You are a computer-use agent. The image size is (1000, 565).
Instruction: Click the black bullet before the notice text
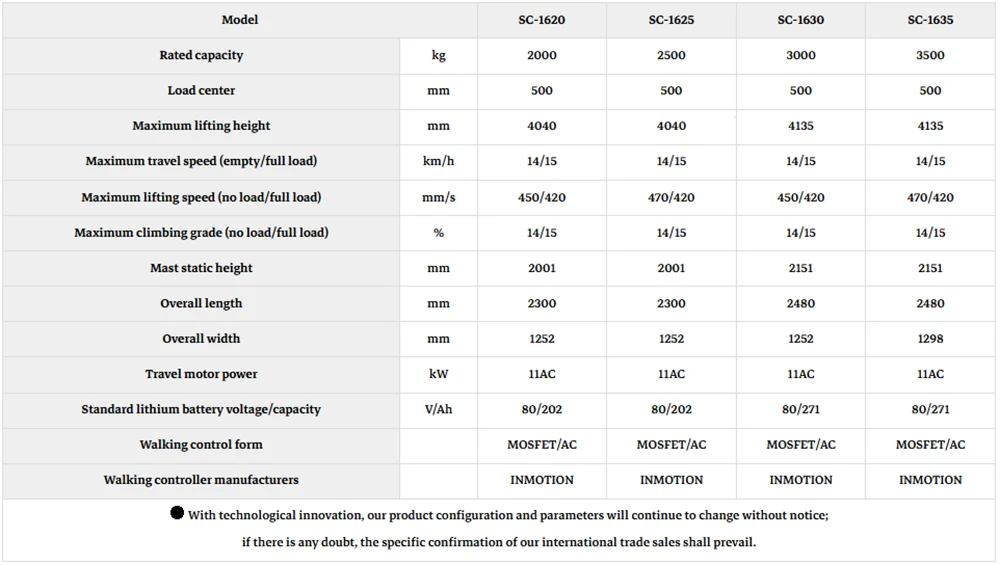tap(177, 513)
